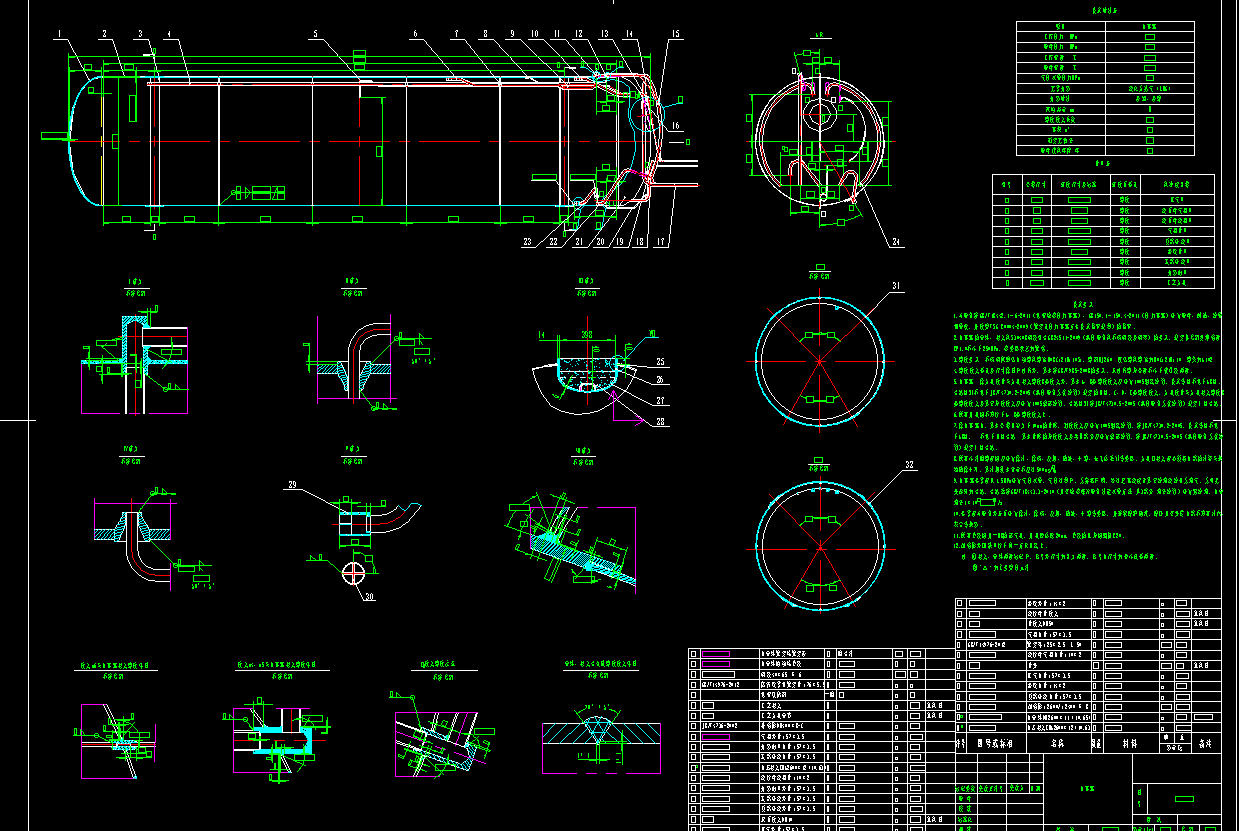Screen dimensions: 1239x831
Task: Pick part callout number 19
Action: pyautogui.click(x=619, y=241)
